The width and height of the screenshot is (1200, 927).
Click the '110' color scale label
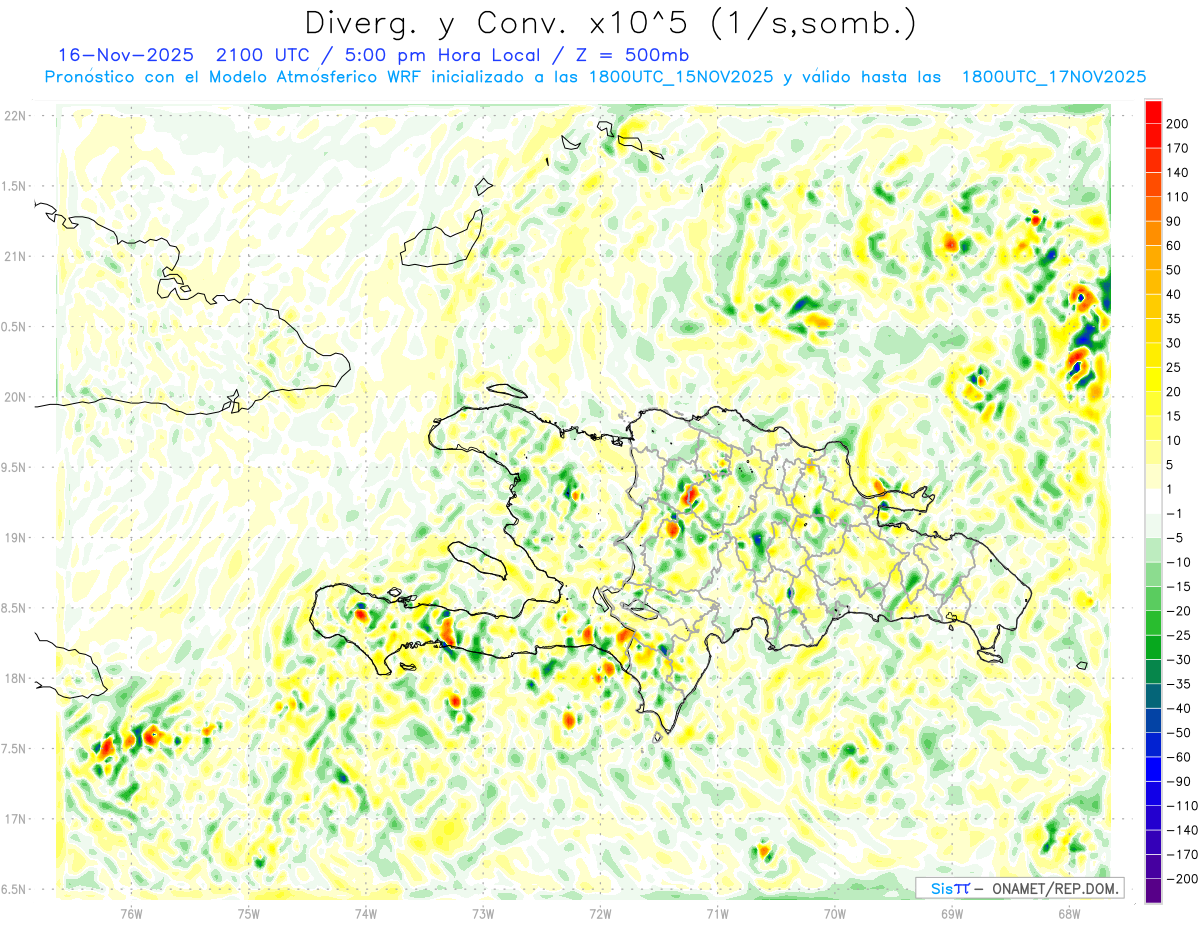(x=1177, y=197)
